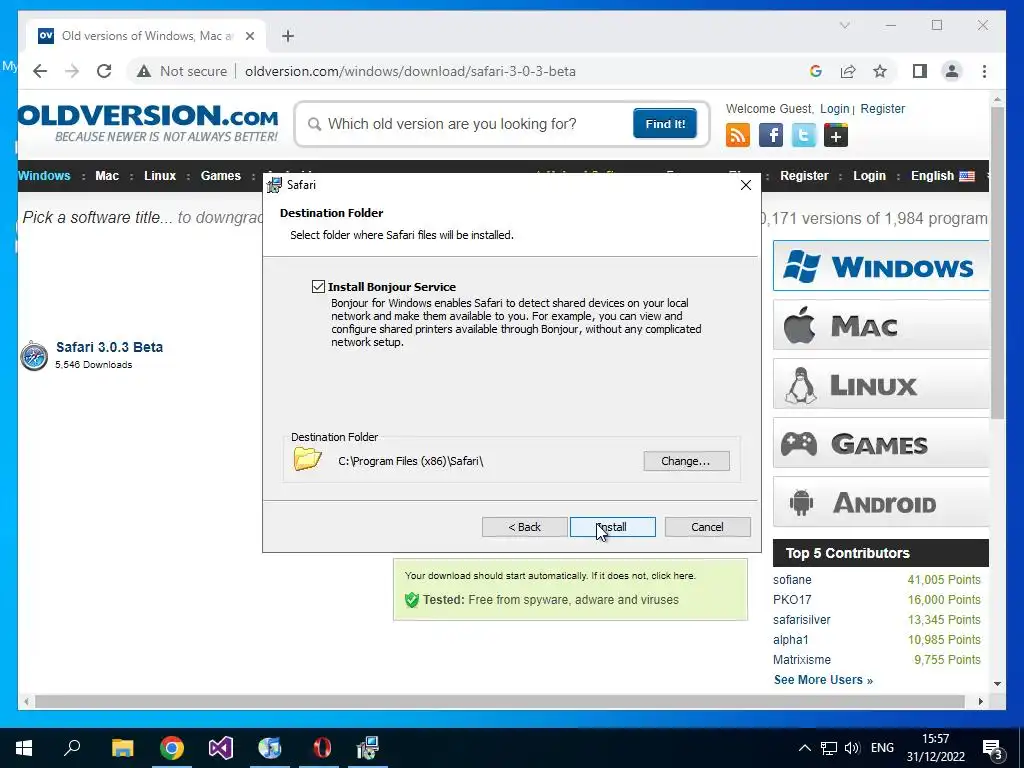Image resolution: width=1024 pixels, height=768 pixels.
Task: Click the Google icon in address bar
Action: [816, 71]
